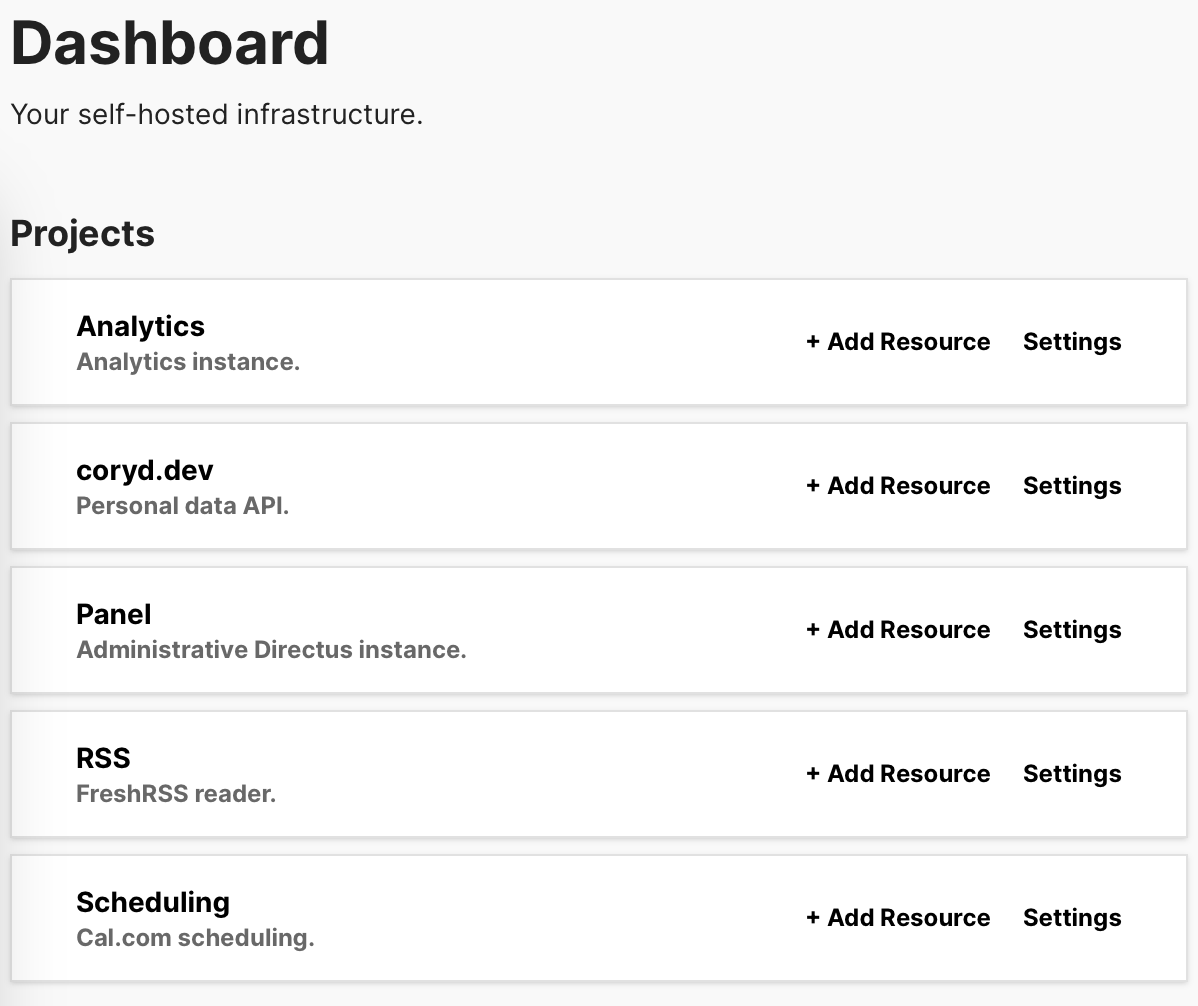This screenshot has height=1006, width=1198.
Task: Open Settings for the Analytics project
Action: pos(1071,342)
